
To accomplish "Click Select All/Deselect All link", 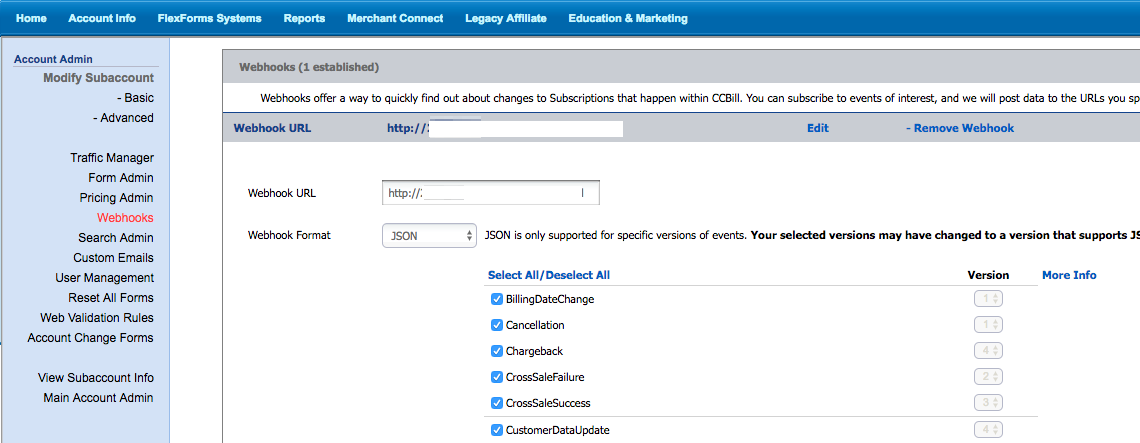I will tap(548, 275).
